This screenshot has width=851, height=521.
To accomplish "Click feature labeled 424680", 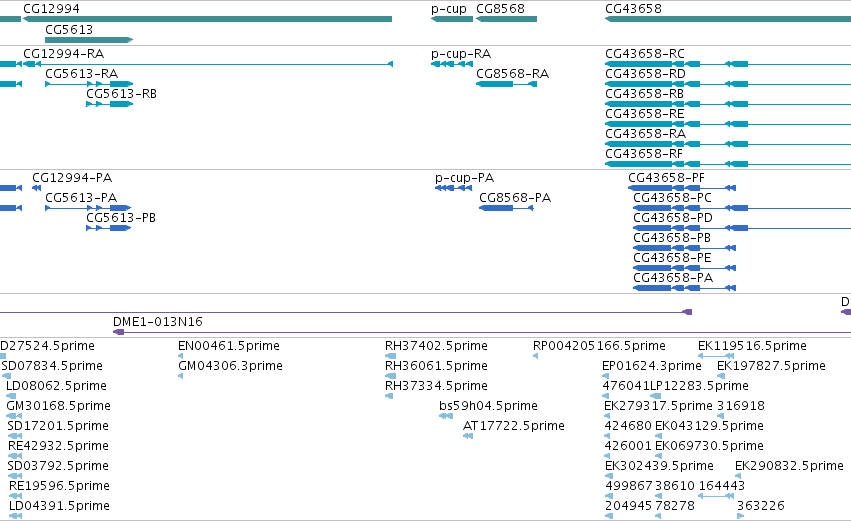I will pos(628,426).
